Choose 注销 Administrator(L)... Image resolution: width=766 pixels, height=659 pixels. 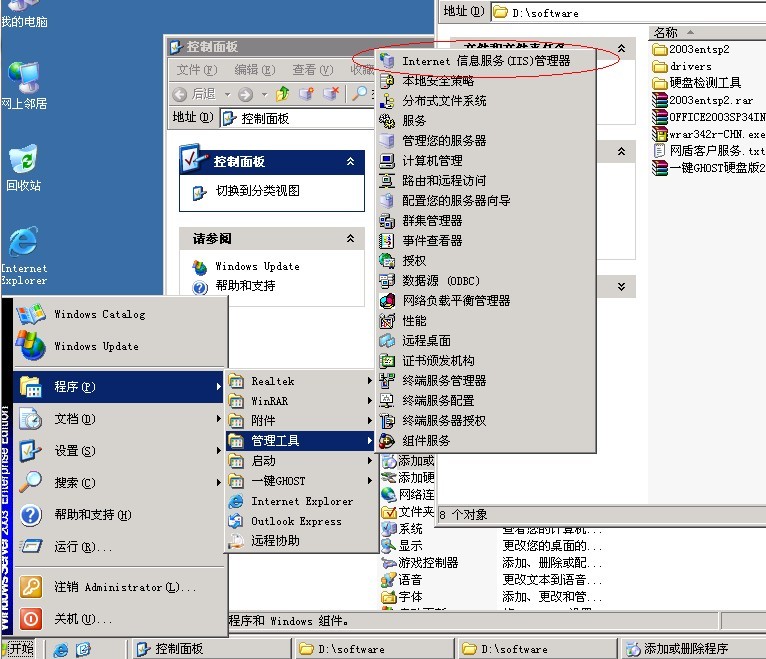(x=119, y=587)
